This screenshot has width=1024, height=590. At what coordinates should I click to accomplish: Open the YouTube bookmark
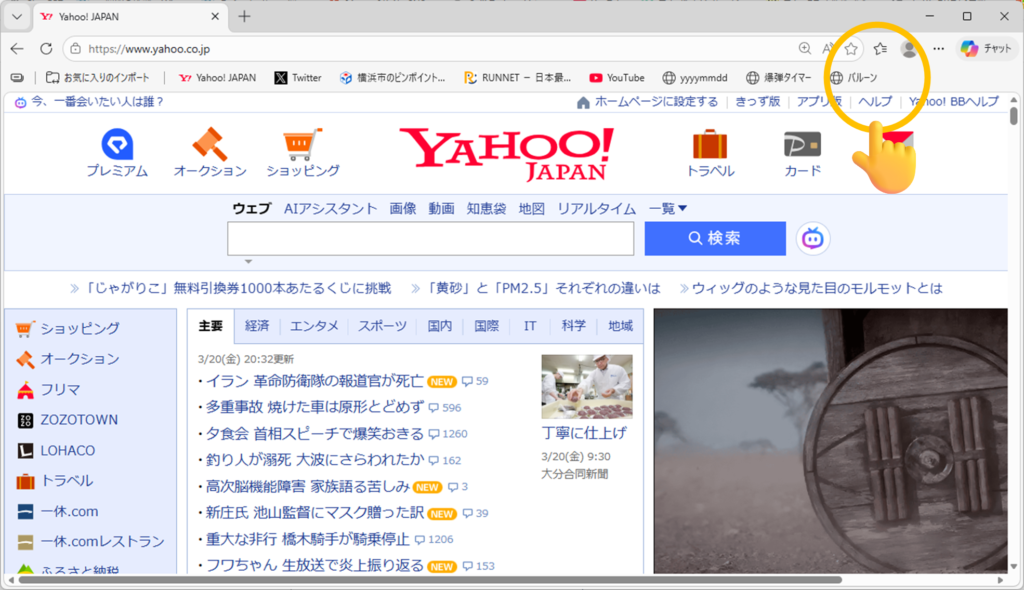pyautogui.click(x=616, y=78)
